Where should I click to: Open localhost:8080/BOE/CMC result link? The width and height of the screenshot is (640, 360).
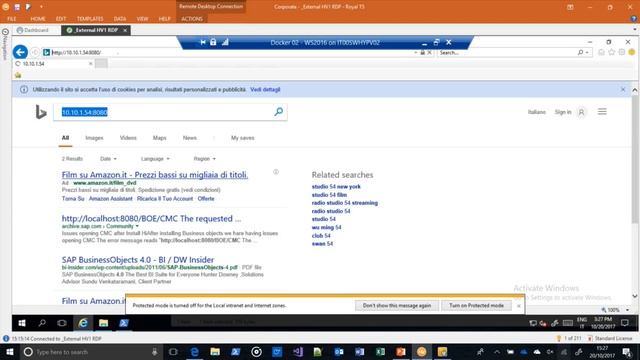151,219
